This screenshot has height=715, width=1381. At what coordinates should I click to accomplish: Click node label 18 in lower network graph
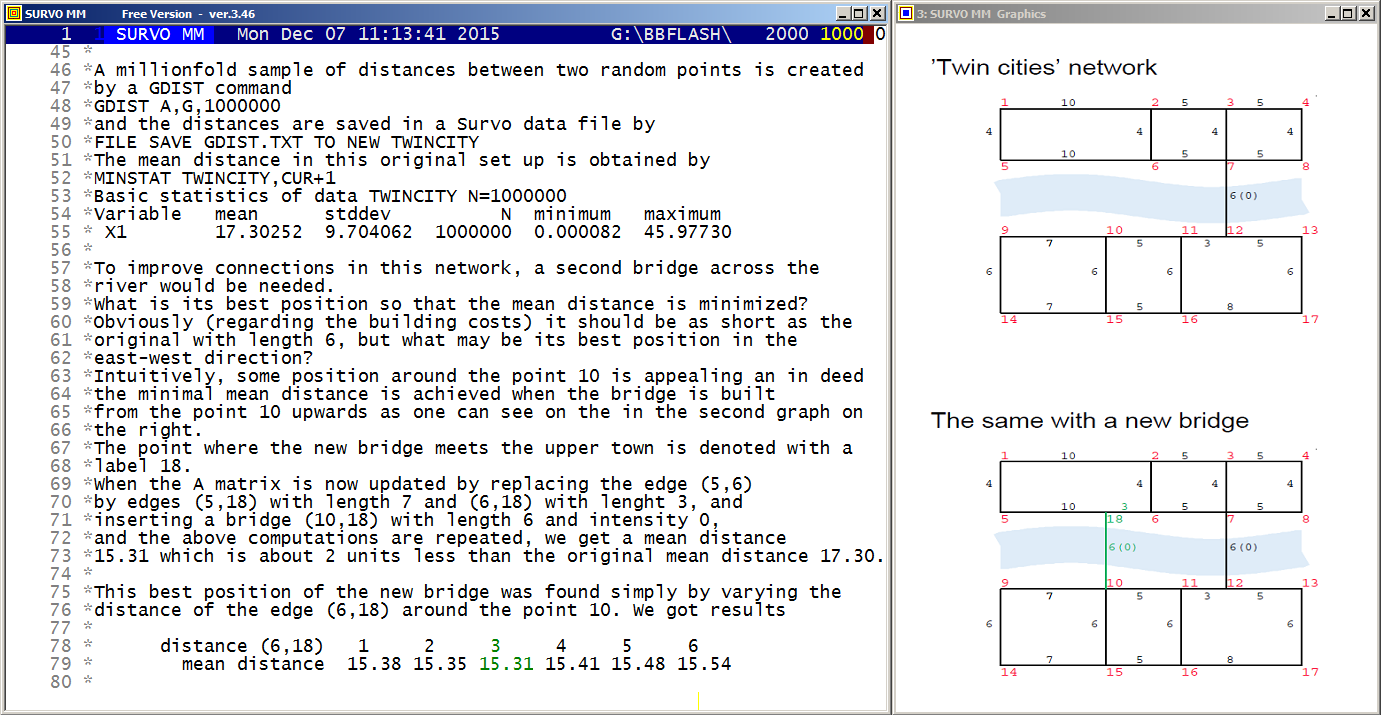tap(1116, 519)
